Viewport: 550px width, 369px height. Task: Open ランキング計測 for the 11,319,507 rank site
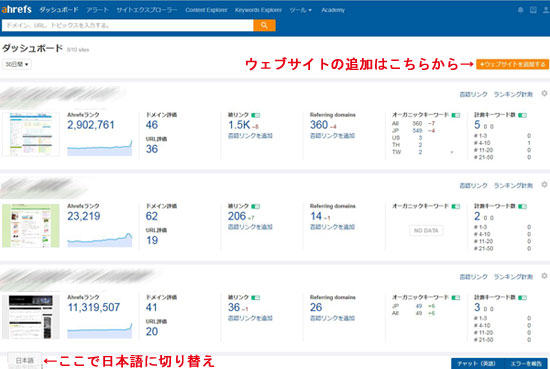coord(513,277)
